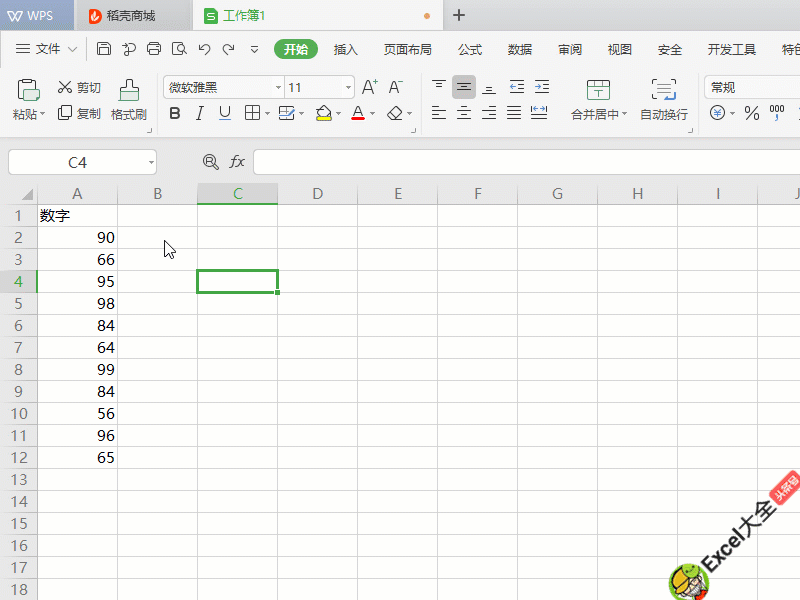
Task: Click the clear/eraser icon
Action: (395, 113)
